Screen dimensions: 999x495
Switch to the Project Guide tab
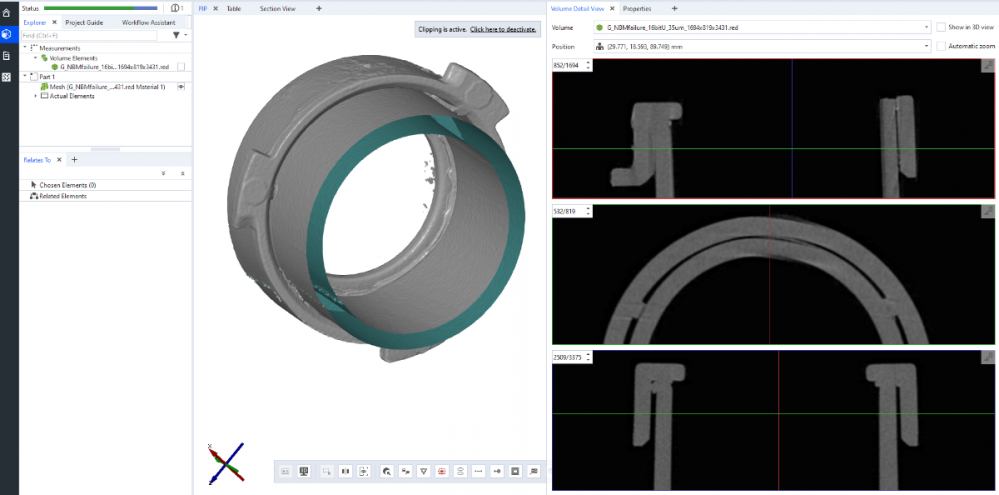pyautogui.click(x=84, y=22)
